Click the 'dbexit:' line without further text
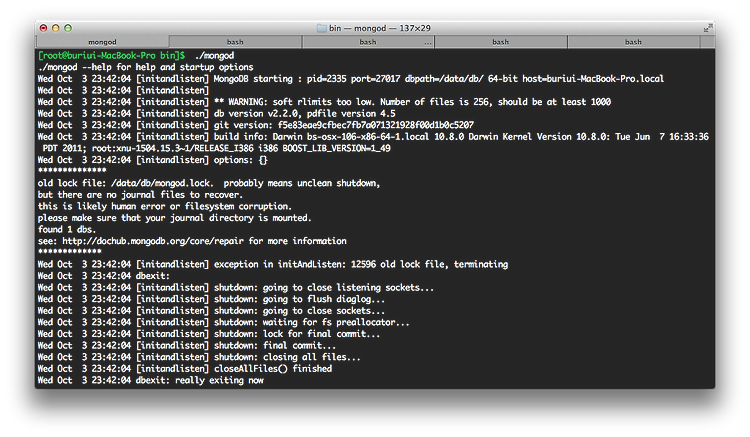Image resolution: width=750 pixels, height=437 pixels. [104, 276]
